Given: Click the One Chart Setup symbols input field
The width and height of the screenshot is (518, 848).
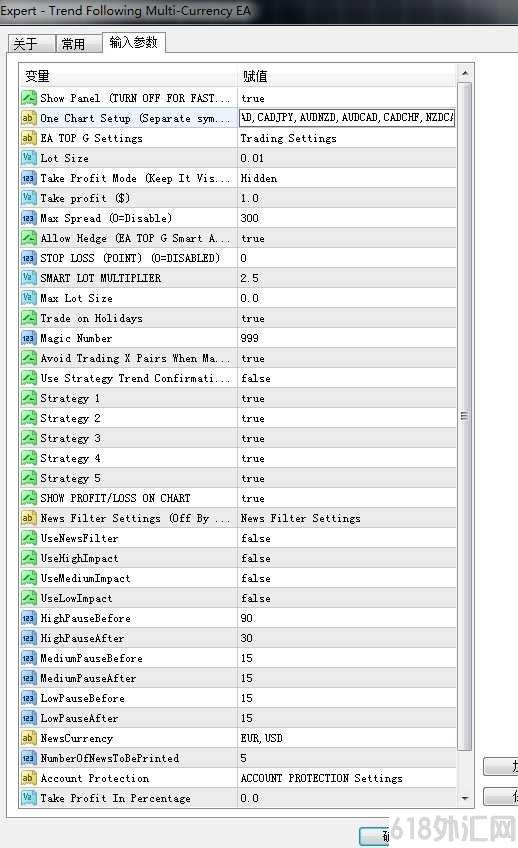Looking at the screenshot, I should [347, 117].
